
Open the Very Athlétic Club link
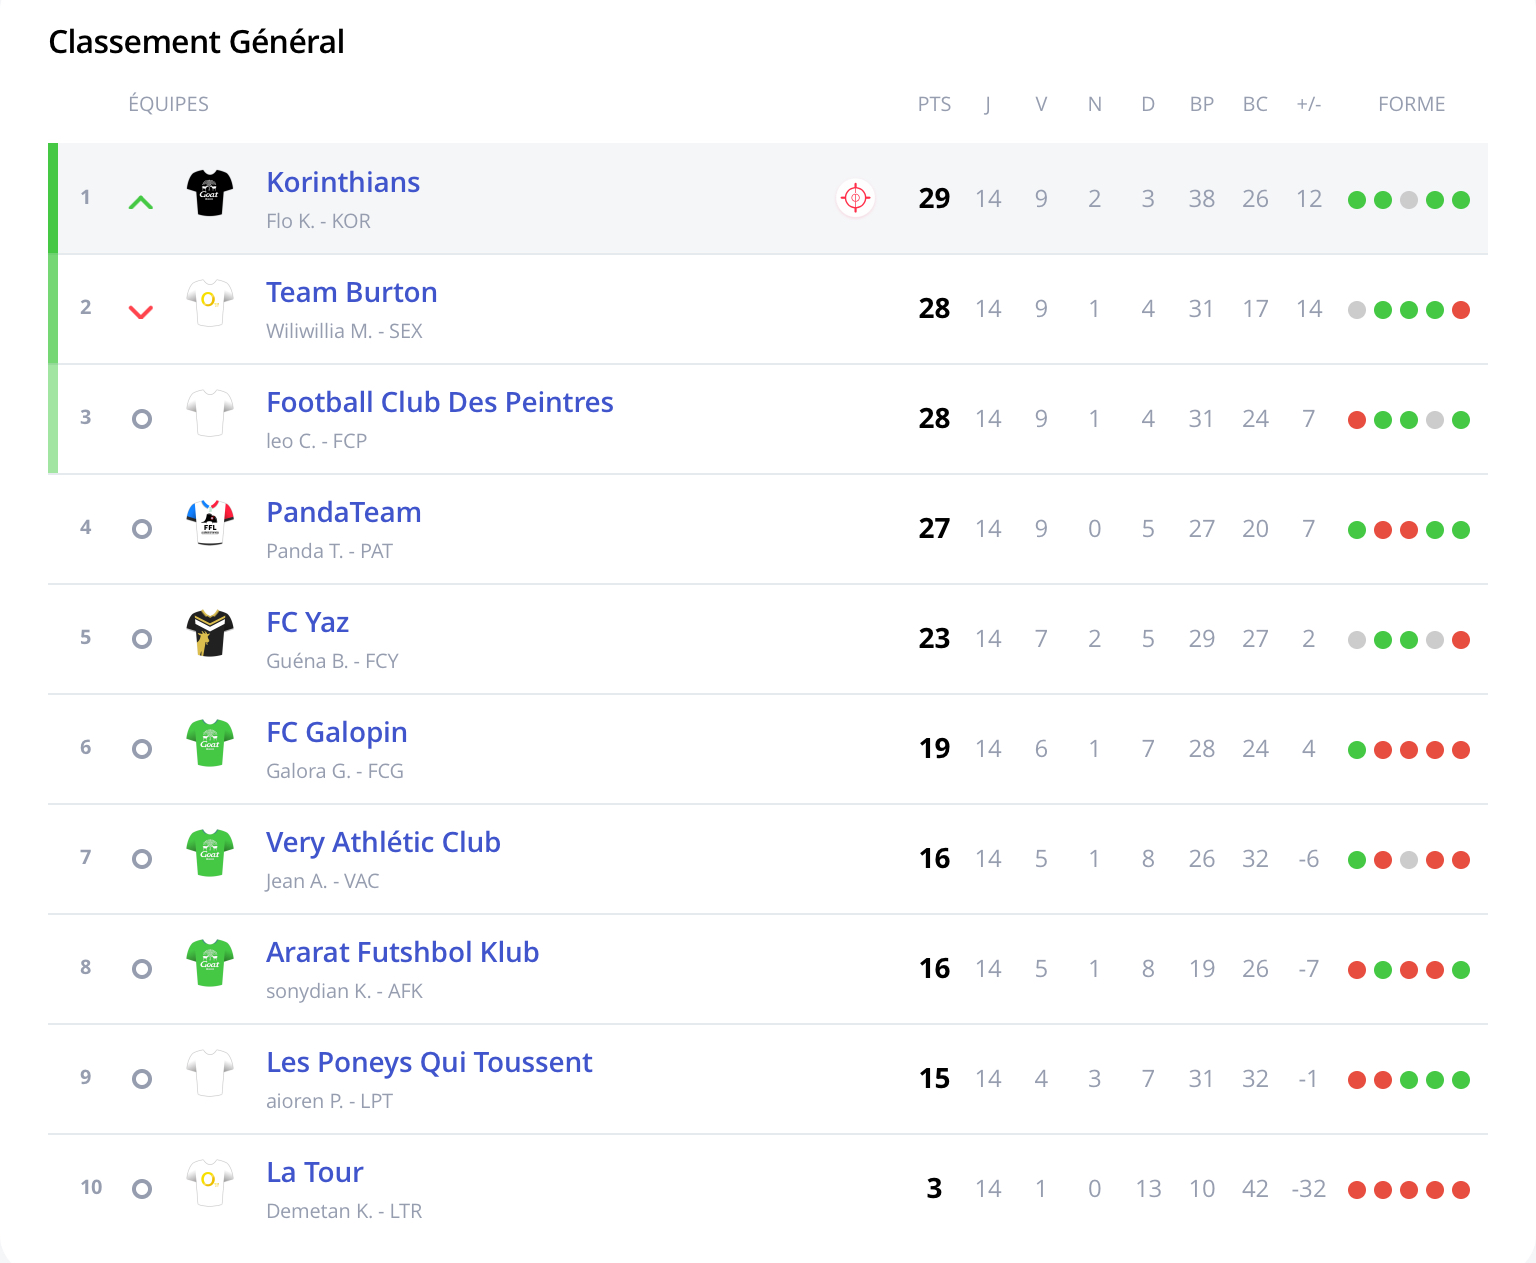pyautogui.click(x=383, y=842)
